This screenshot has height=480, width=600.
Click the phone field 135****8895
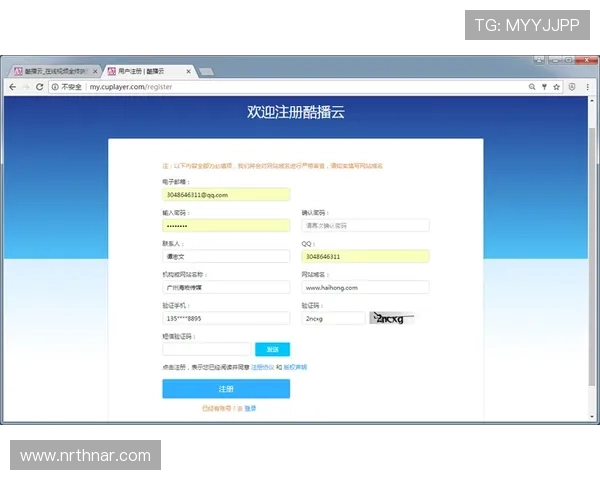[x=226, y=318]
